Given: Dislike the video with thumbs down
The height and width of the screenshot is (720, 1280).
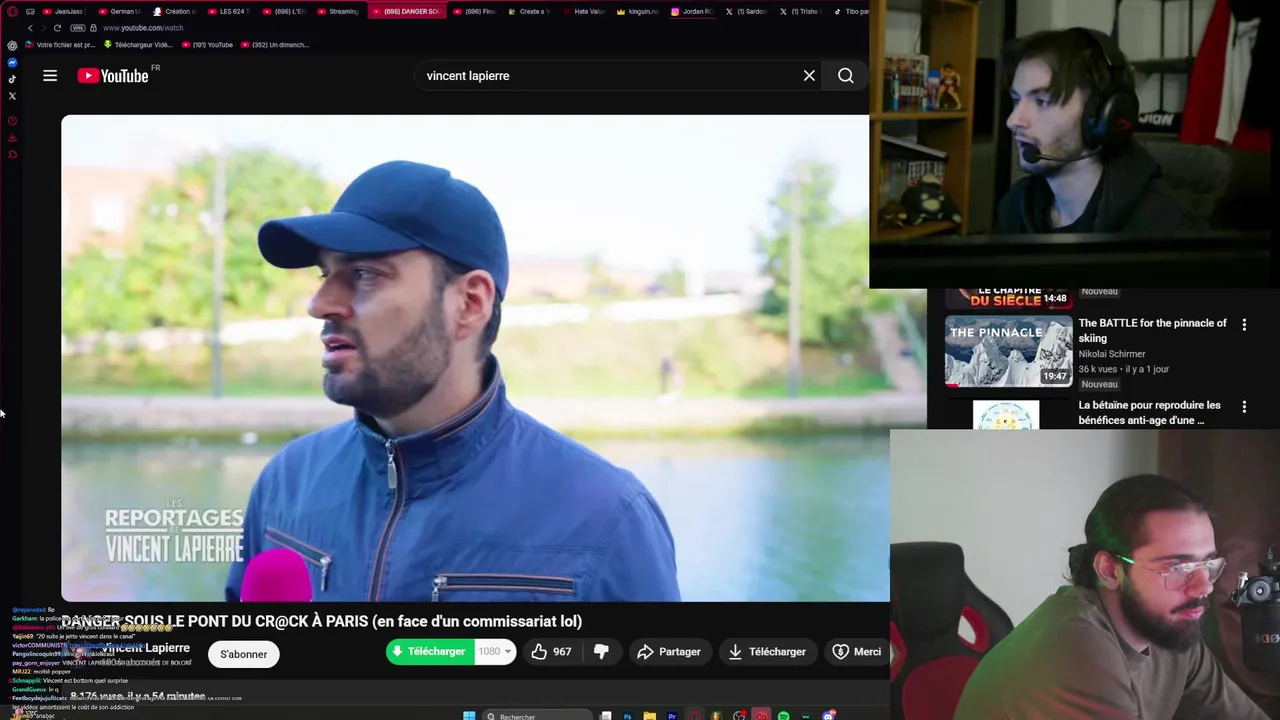Looking at the screenshot, I should 601,652.
